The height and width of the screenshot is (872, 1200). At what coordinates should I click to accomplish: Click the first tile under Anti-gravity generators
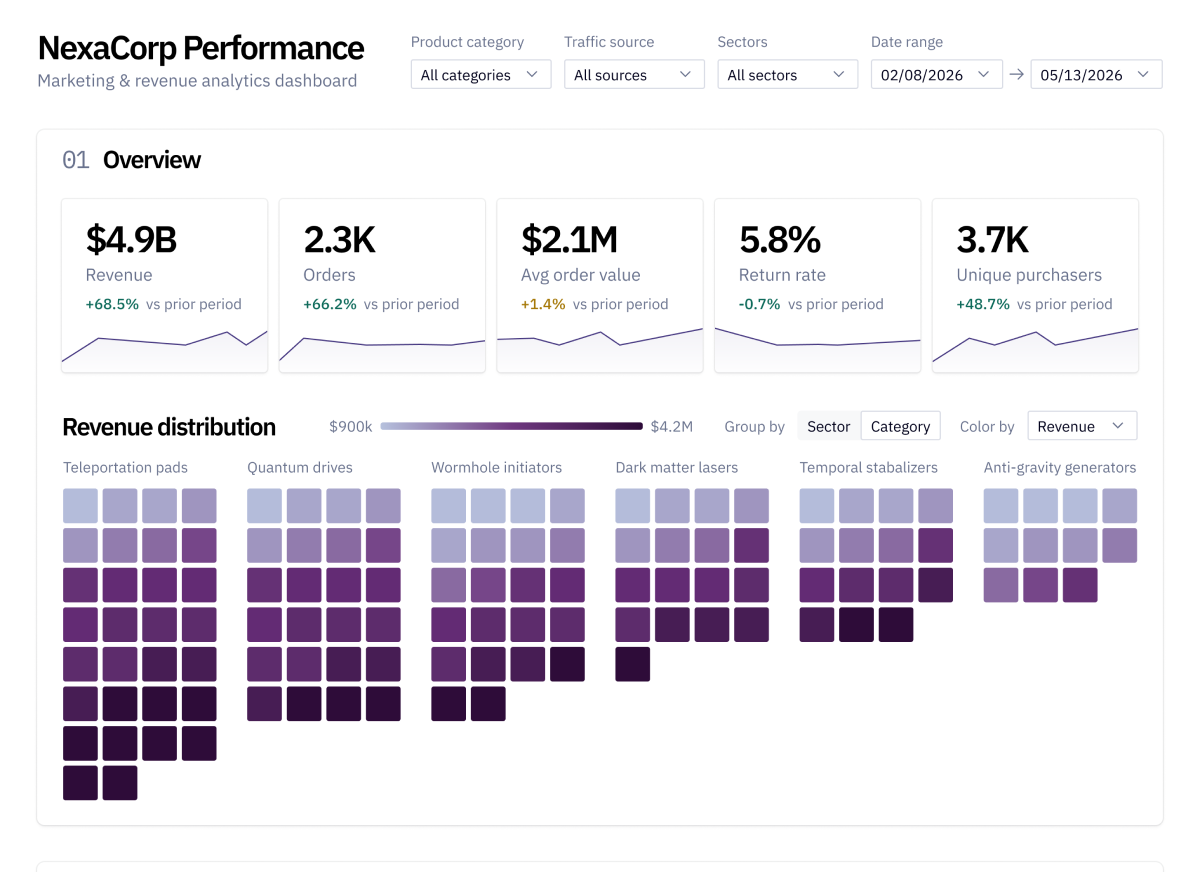[x=1002, y=506]
